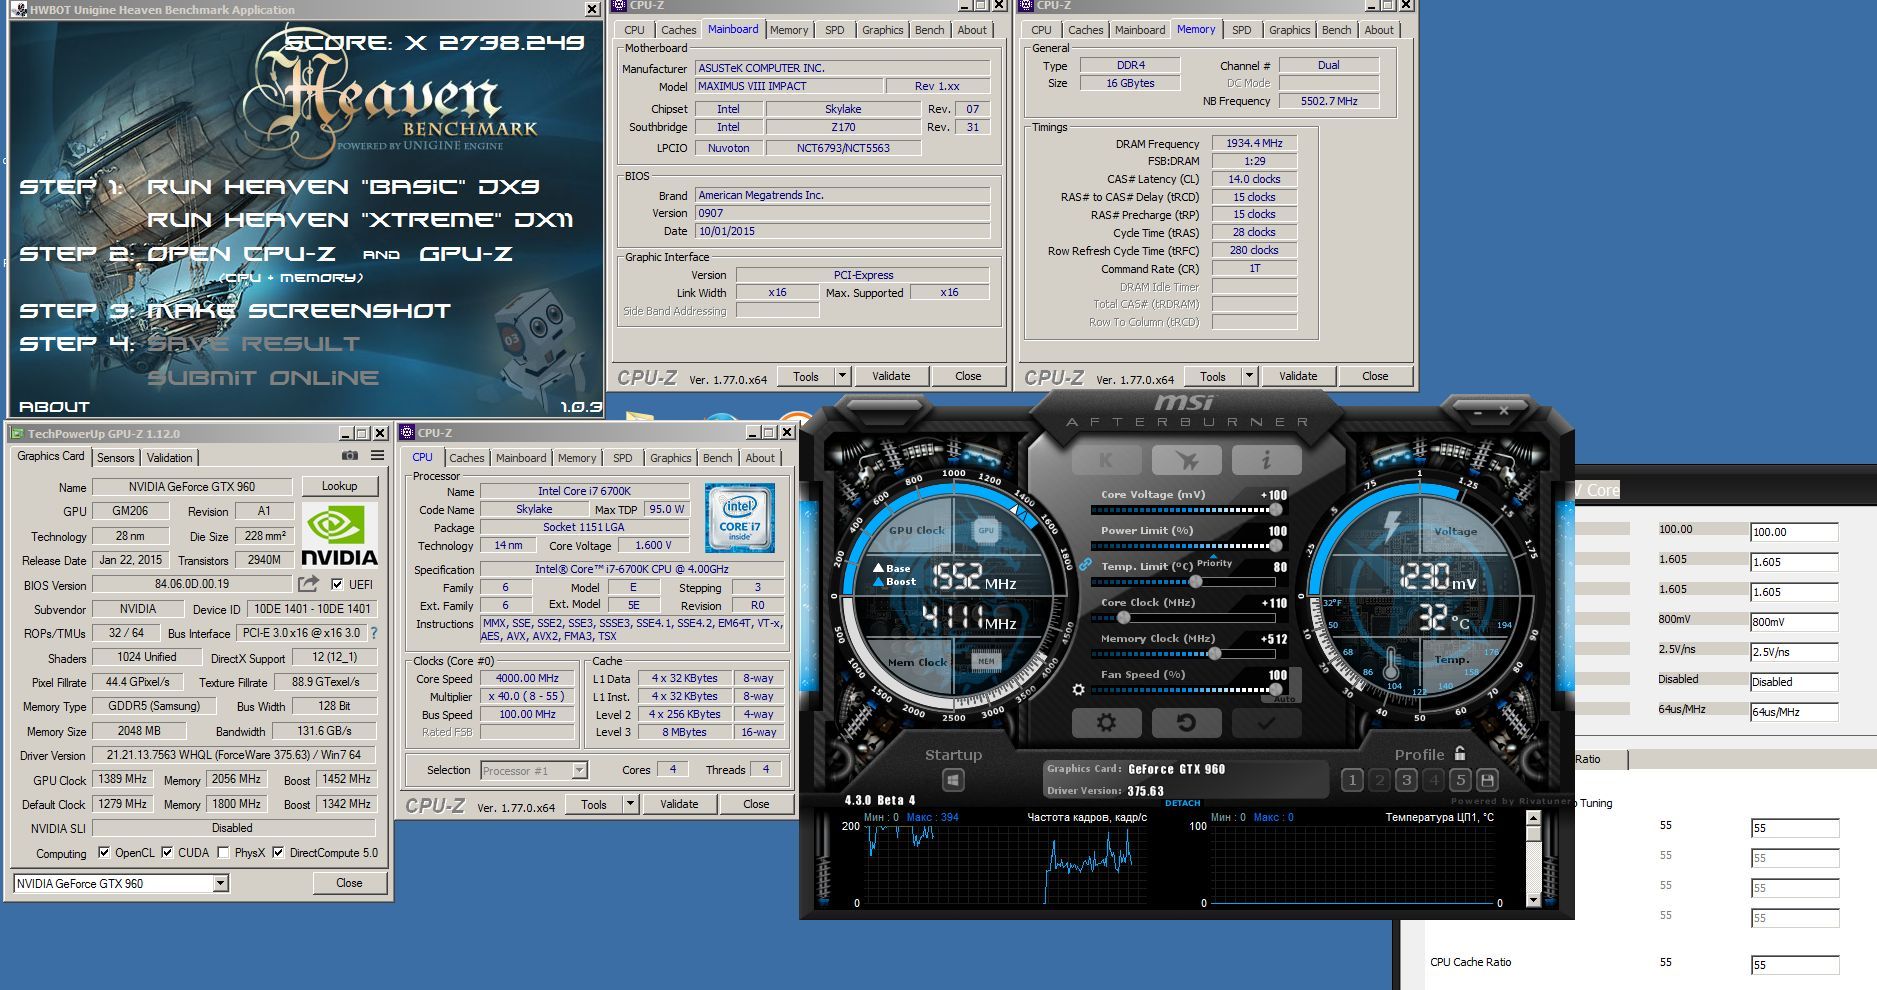Click the Power Limit (%) slider handle
Viewport: 1877px width, 990px height.
(1275, 546)
